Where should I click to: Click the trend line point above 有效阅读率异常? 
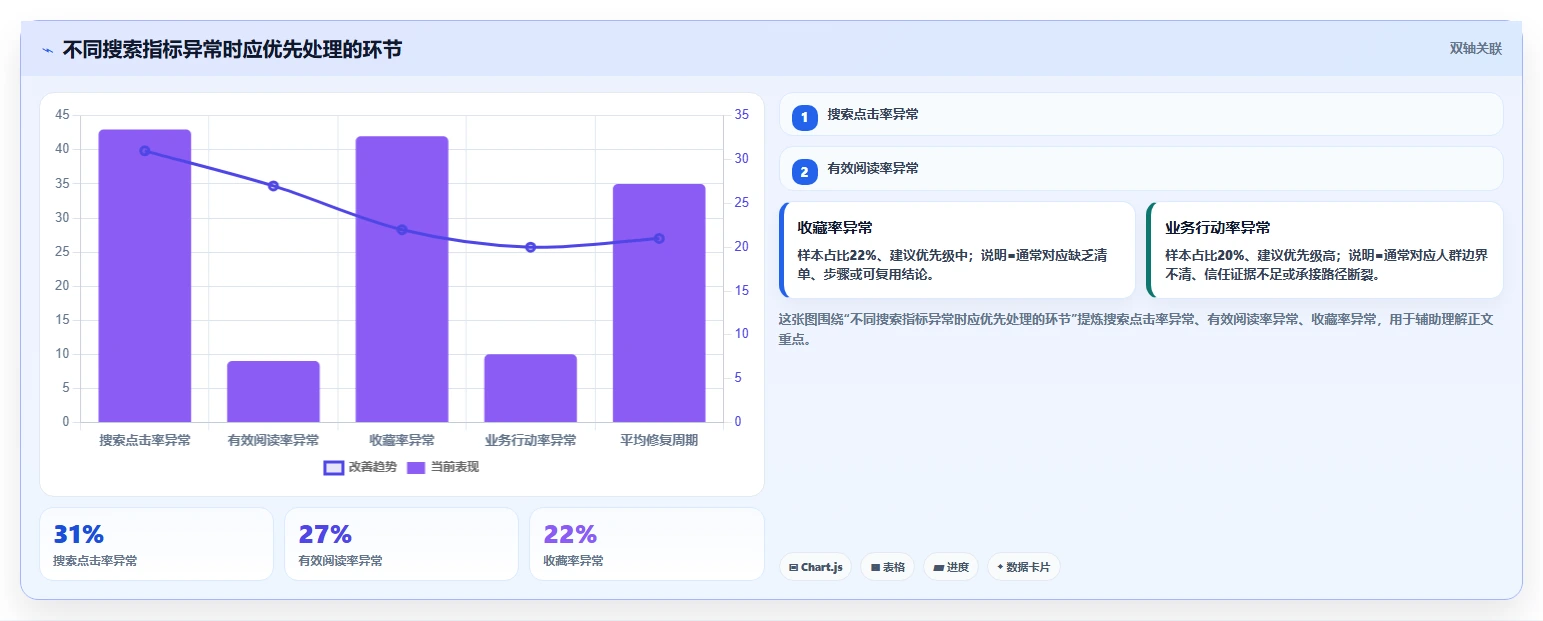coord(273,186)
